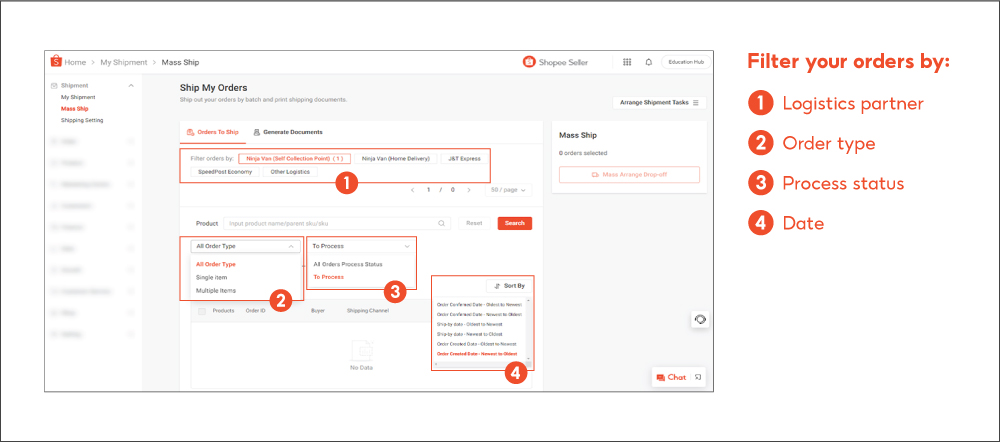Go to Home breadcrumb
Image resolution: width=1000 pixels, height=442 pixels.
(75, 62)
